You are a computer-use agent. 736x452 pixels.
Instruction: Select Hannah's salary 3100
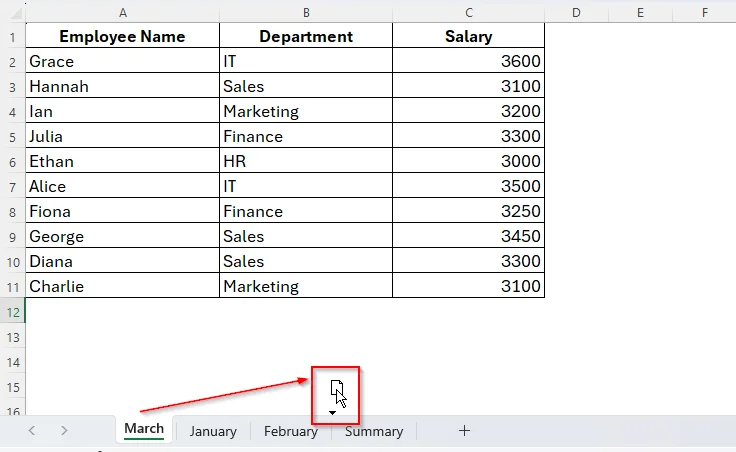click(x=468, y=86)
